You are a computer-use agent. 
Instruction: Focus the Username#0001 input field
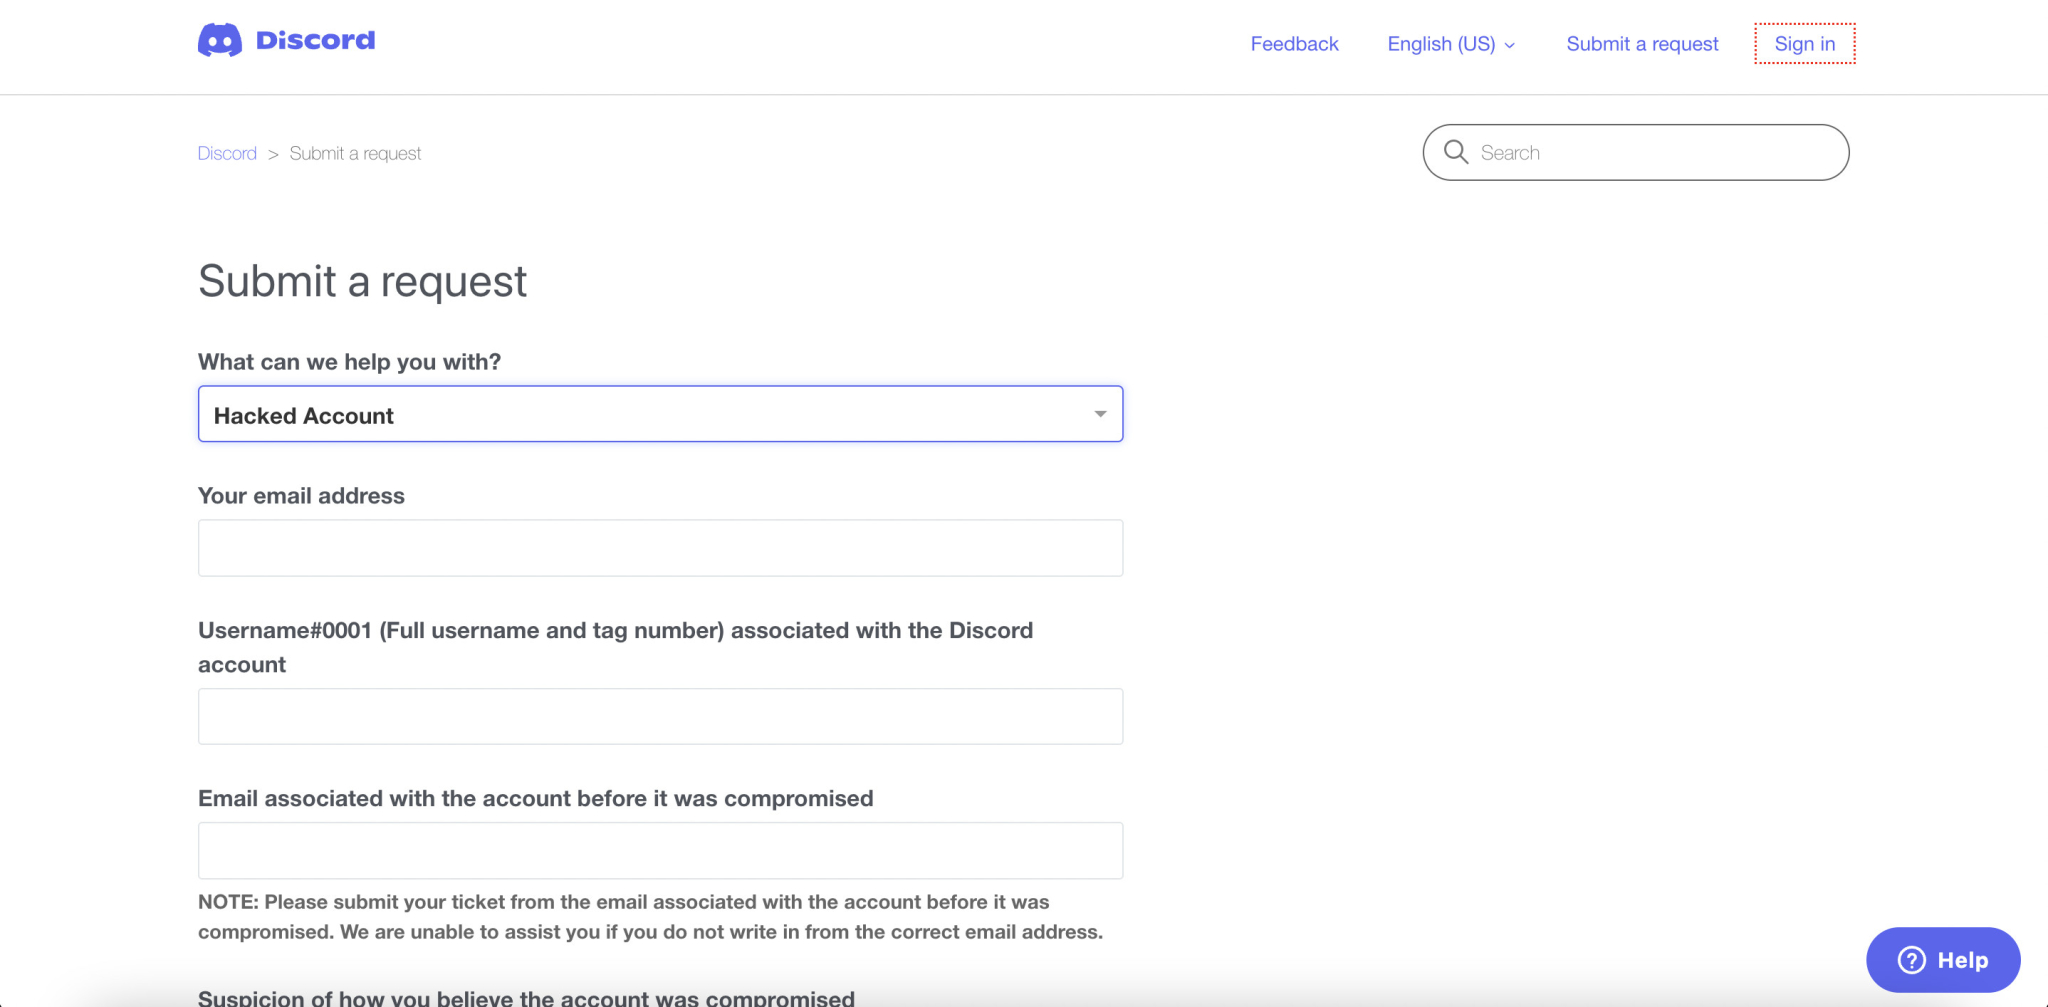(660, 715)
